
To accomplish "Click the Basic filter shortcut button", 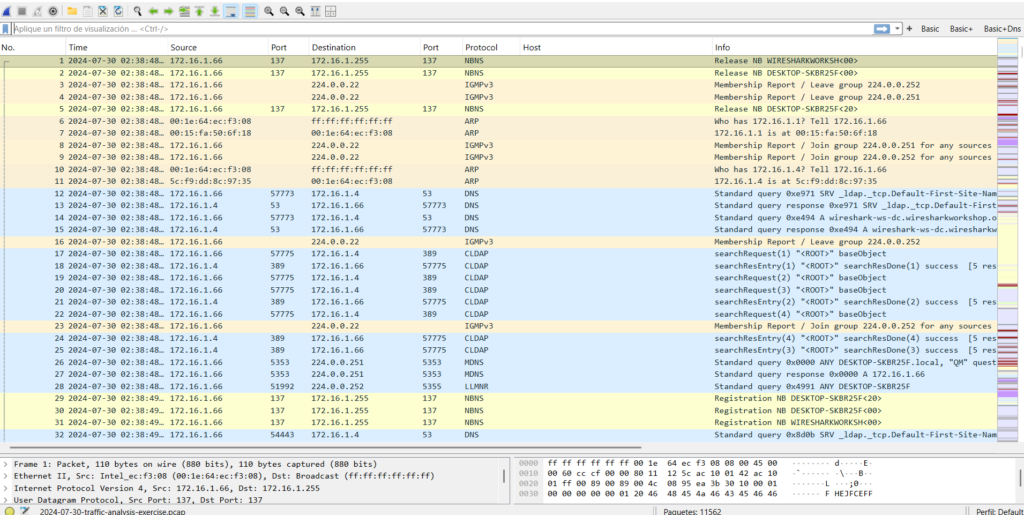I will tap(930, 29).
